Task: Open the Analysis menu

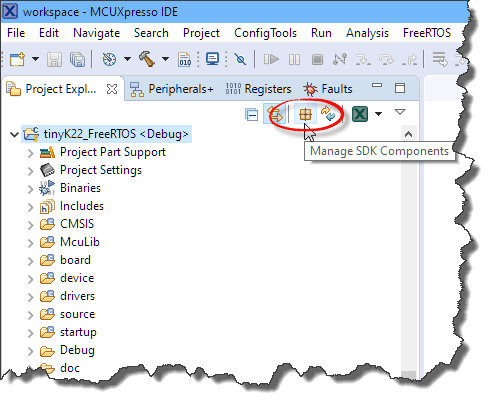Action: click(x=367, y=33)
